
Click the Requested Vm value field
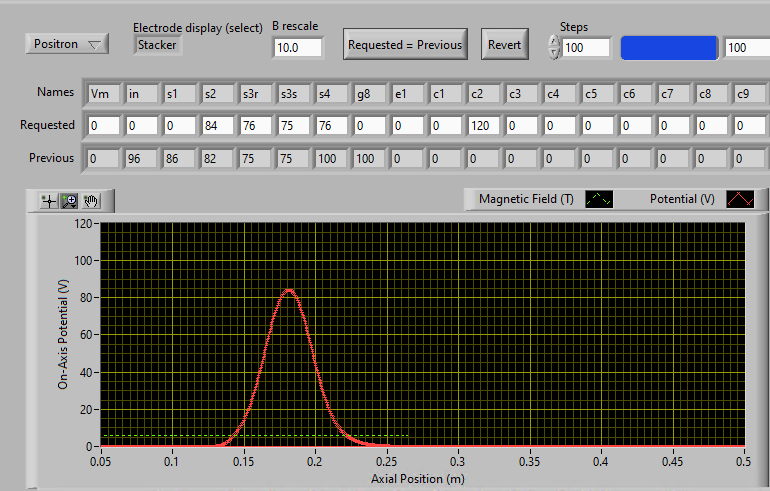[102, 126]
